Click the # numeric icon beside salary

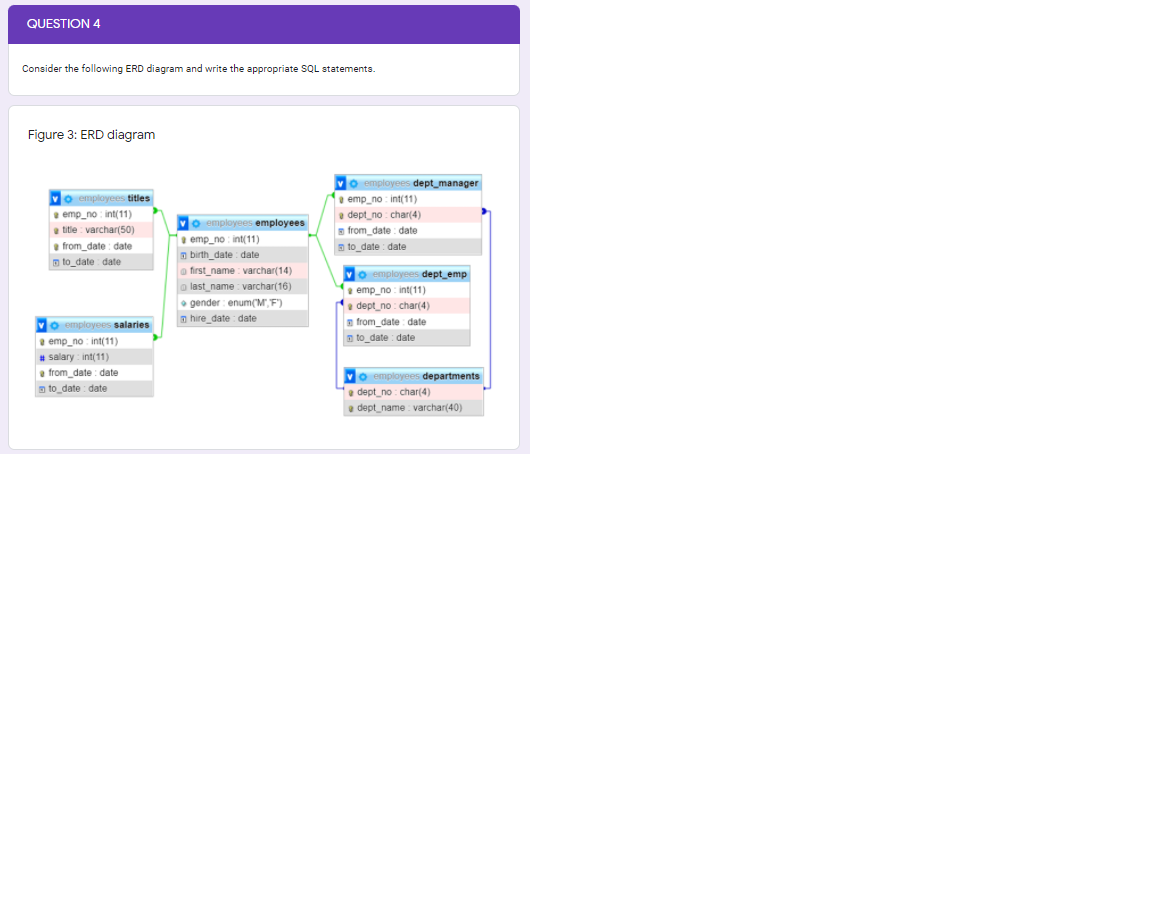42,356
